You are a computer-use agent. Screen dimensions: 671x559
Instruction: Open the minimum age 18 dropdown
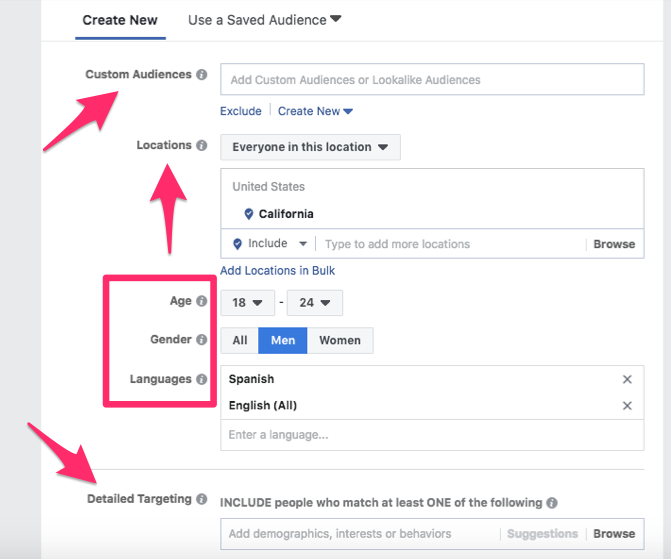(x=247, y=303)
